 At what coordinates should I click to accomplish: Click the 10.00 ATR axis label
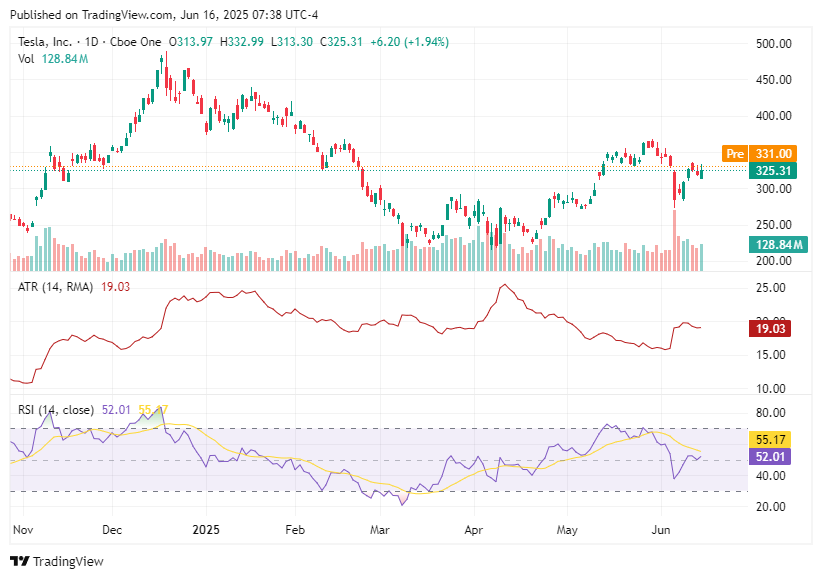click(771, 389)
